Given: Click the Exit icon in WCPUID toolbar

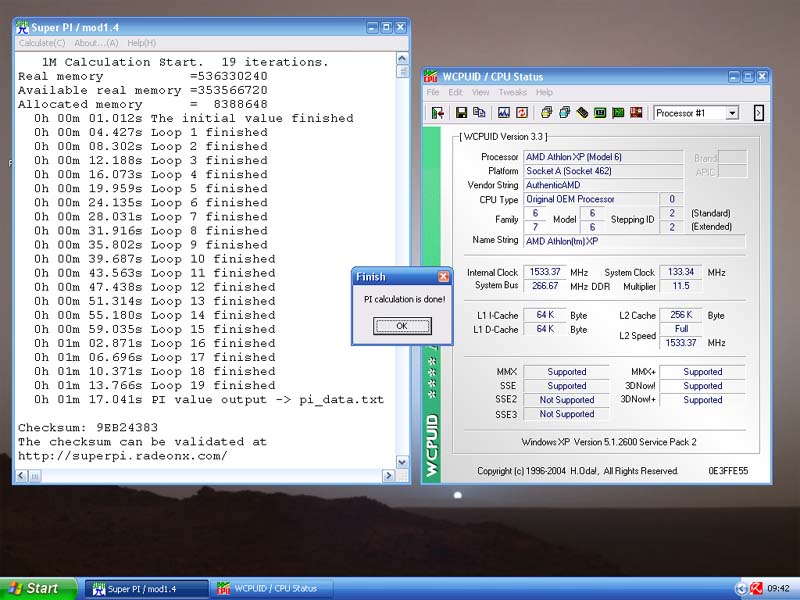Looking at the screenshot, I should [438, 113].
